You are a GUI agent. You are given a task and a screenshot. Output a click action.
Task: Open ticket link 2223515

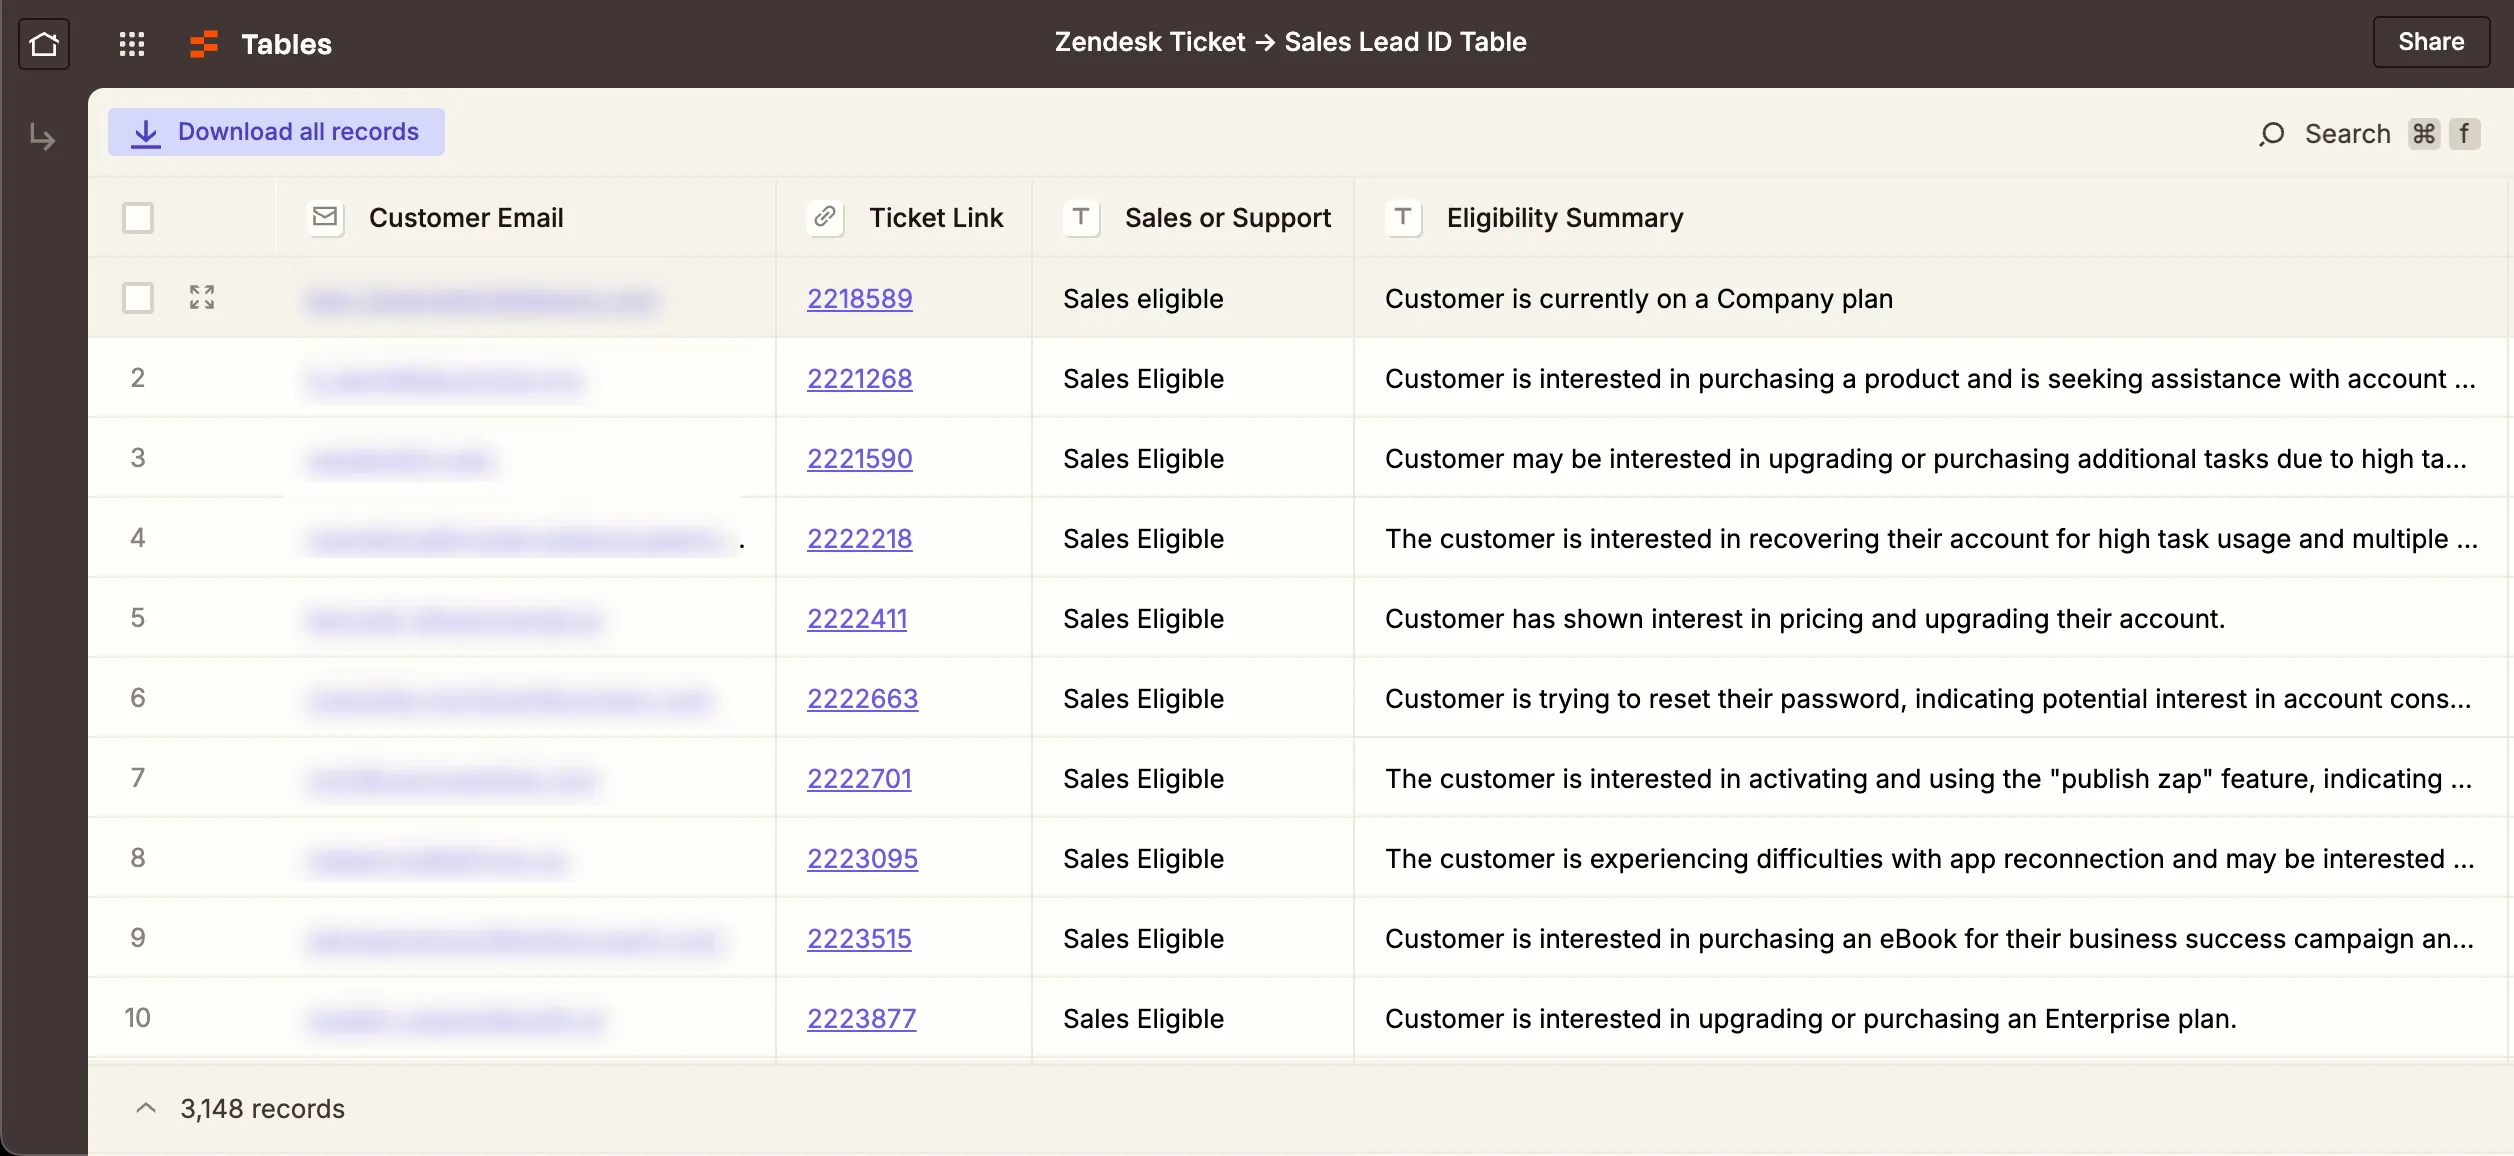click(860, 938)
